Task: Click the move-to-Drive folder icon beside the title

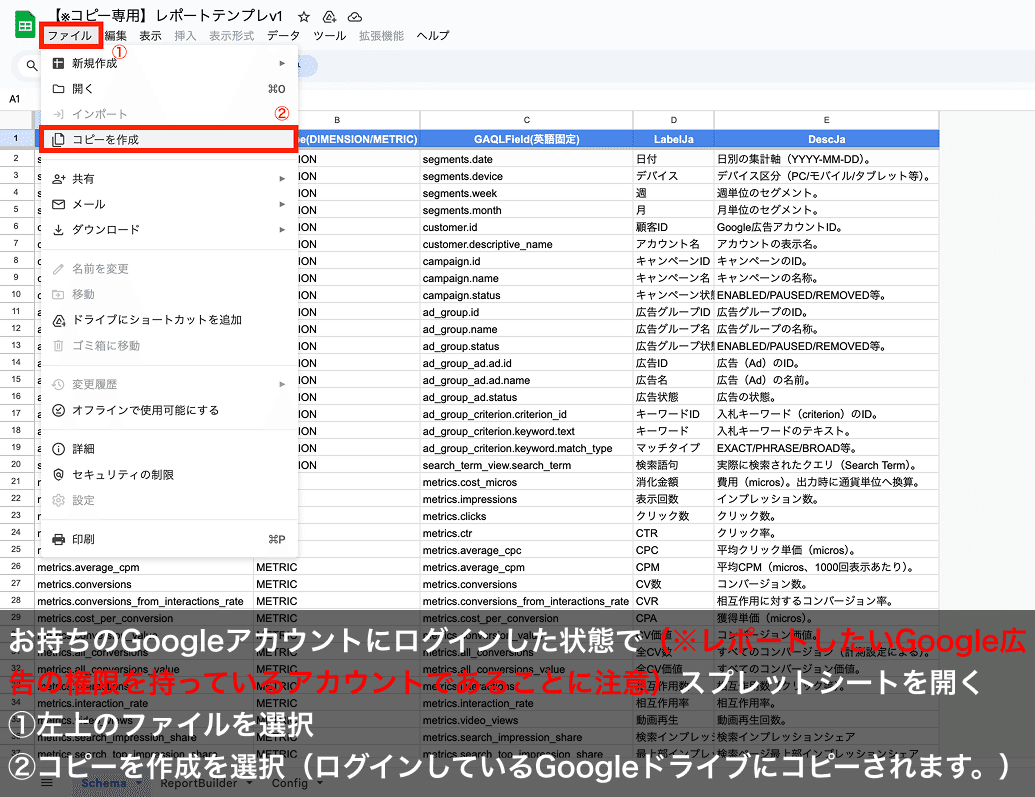Action: click(x=329, y=16)
